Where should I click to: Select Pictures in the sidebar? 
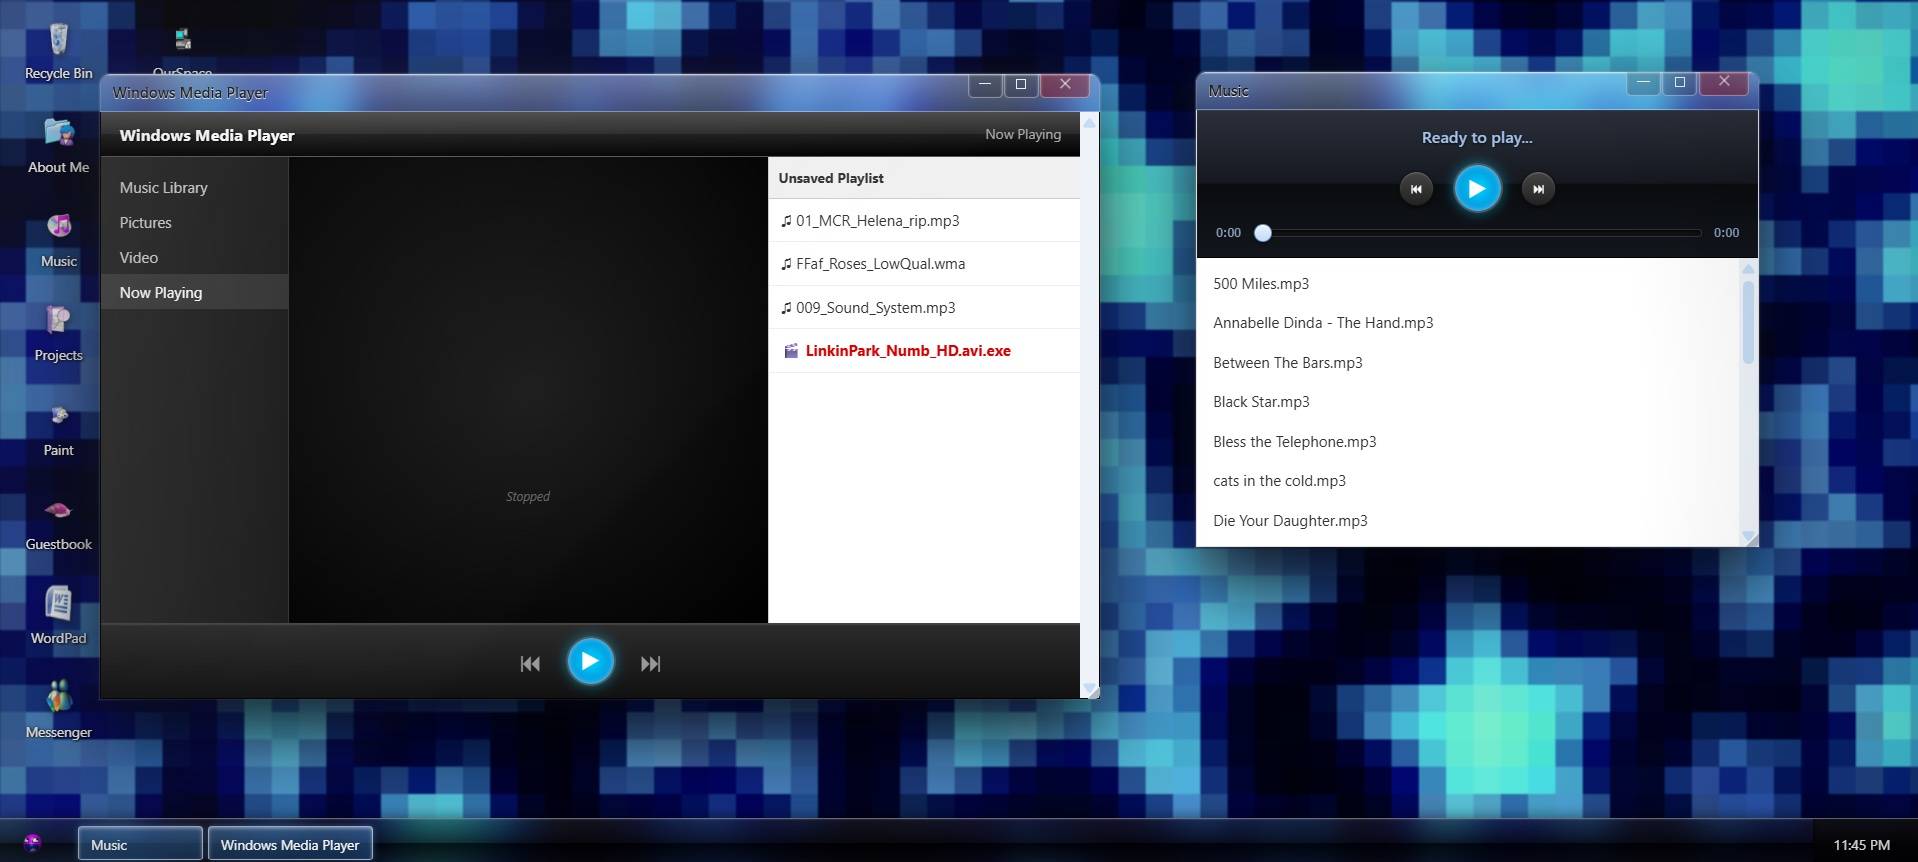194,223
